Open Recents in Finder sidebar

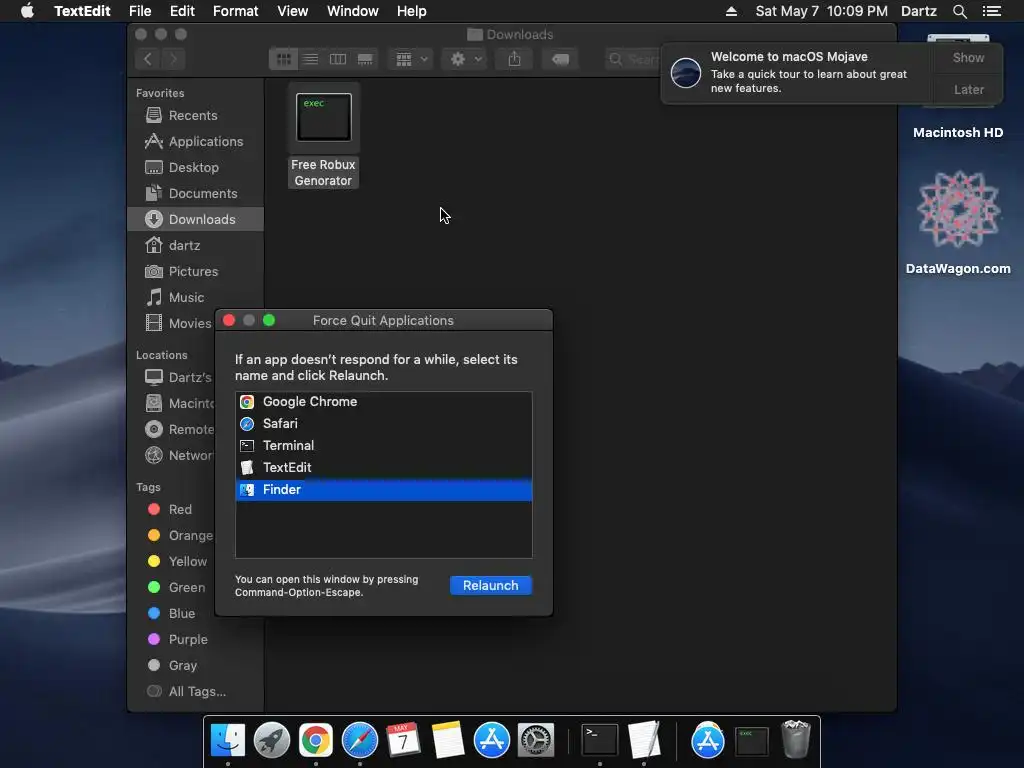(195, 115)
